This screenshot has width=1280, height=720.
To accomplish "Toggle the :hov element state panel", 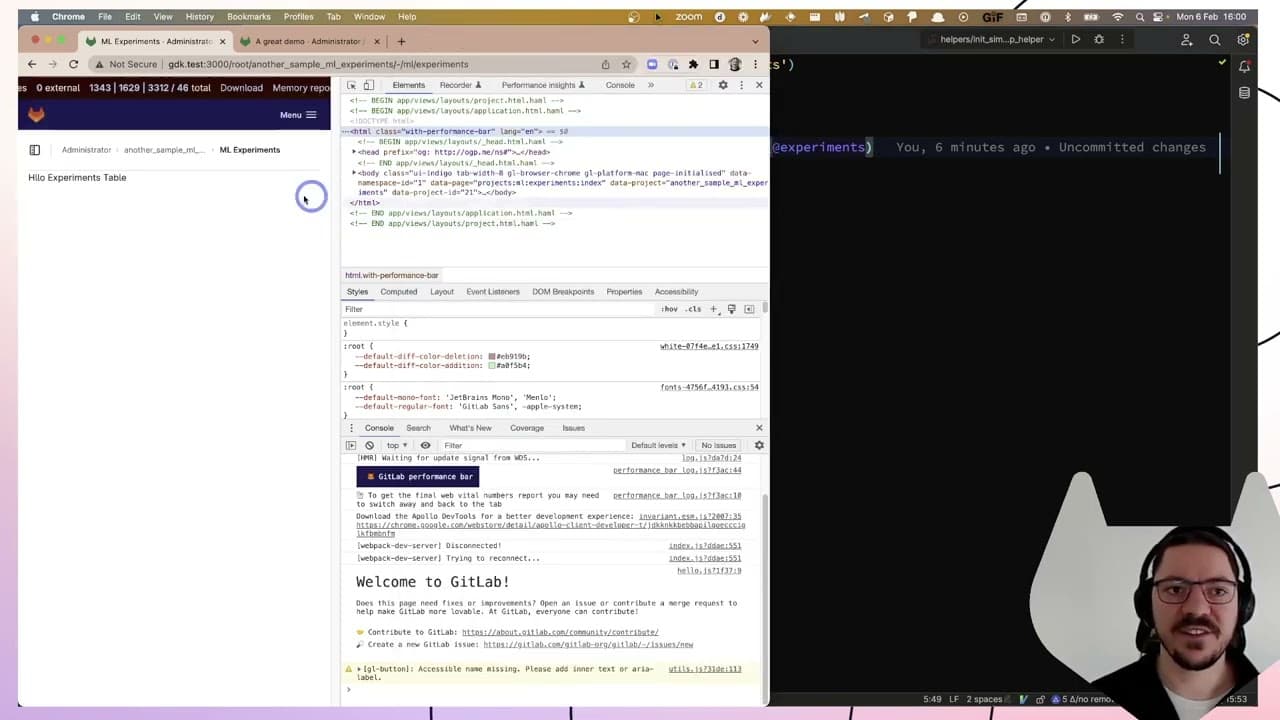I will pyautogui.click(x=669, y=309).
